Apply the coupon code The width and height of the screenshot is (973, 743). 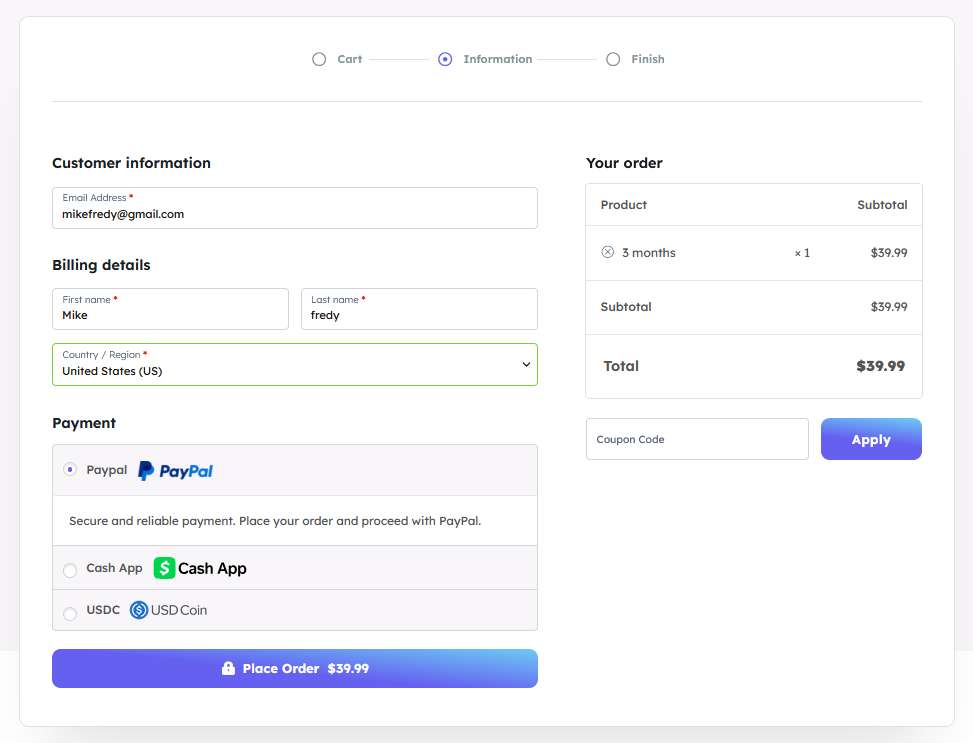871,440
